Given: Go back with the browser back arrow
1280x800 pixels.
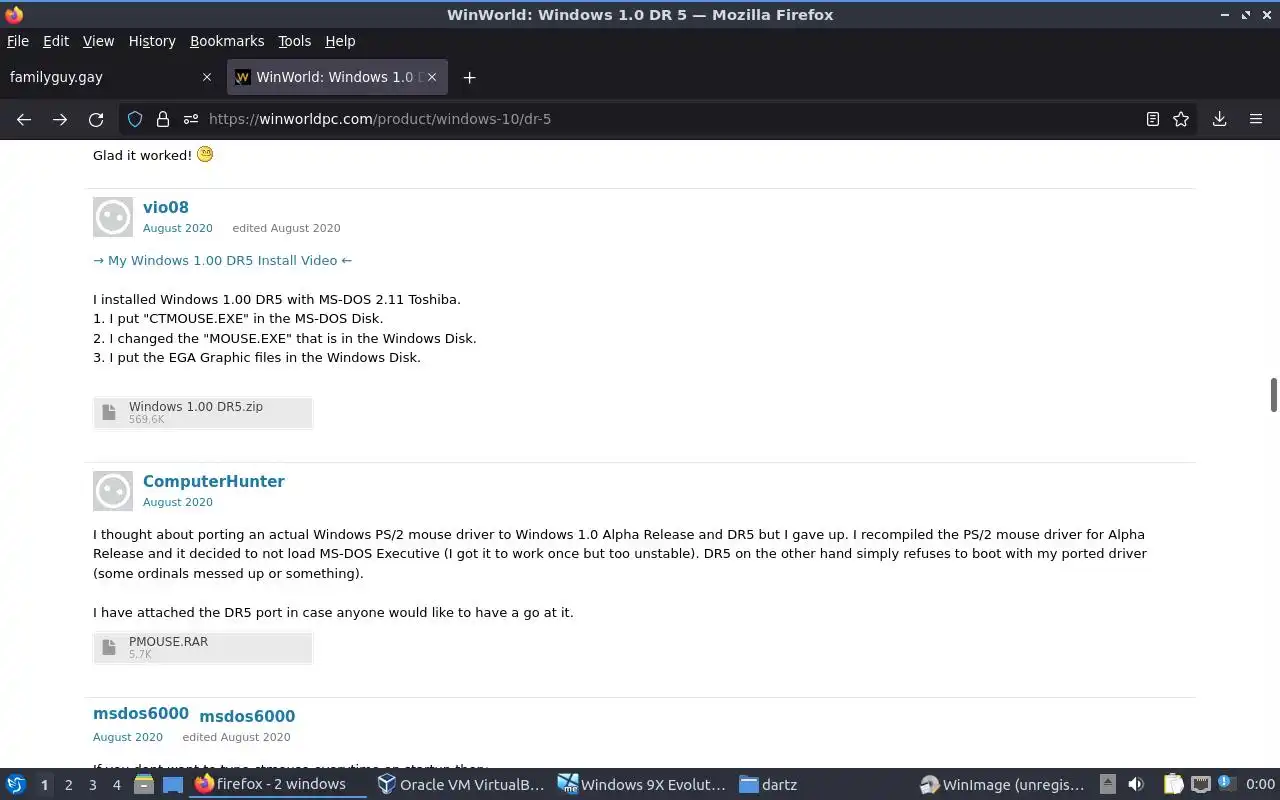Looking at the screenshot, I should pos(24,119).
